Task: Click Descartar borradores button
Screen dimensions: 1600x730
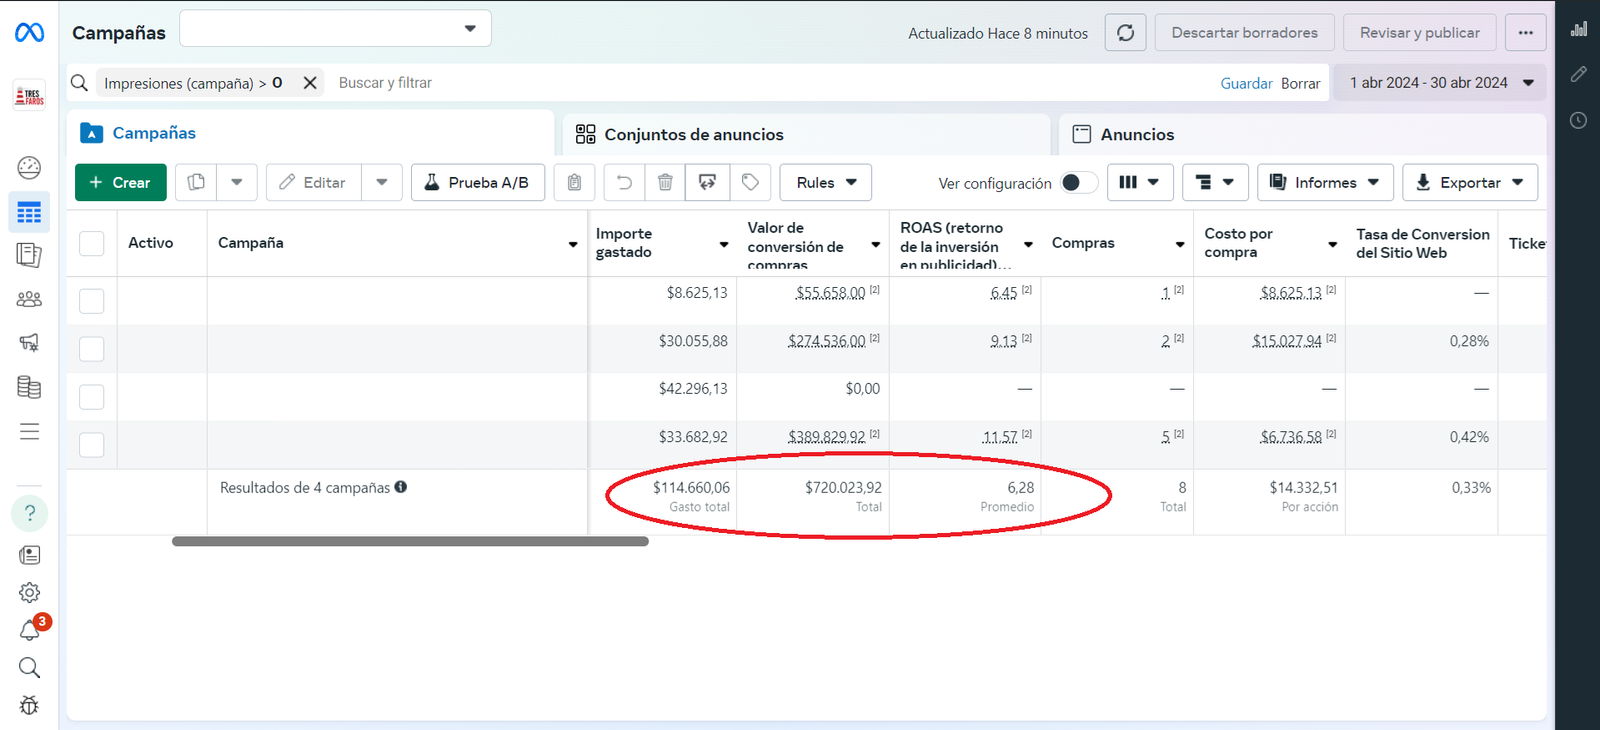Action: coord(1244,33)
